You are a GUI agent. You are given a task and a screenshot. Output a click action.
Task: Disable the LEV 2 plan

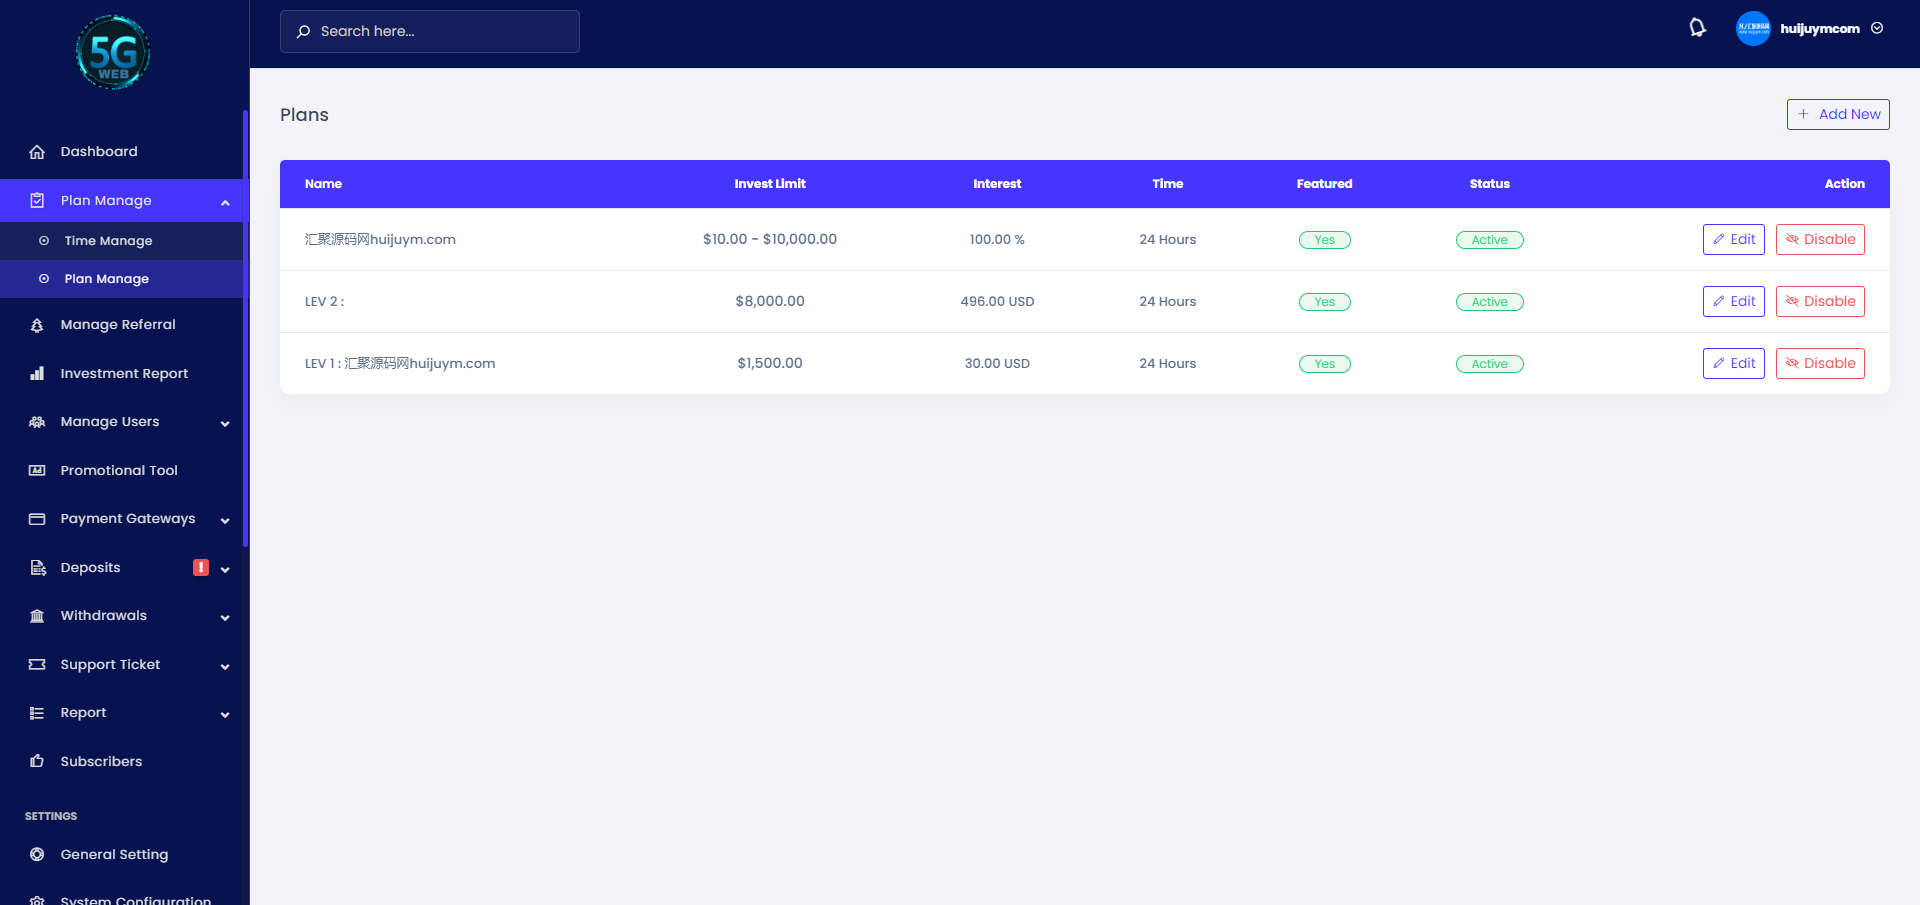coord(1820,301)
